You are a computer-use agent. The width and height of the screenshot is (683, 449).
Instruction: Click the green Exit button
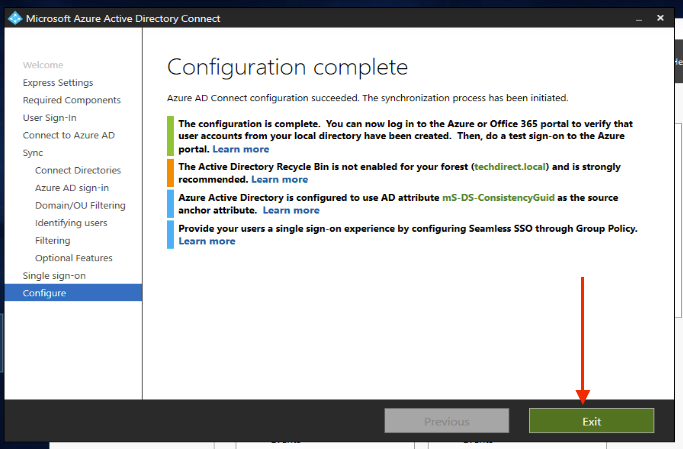tap(591, 421)
